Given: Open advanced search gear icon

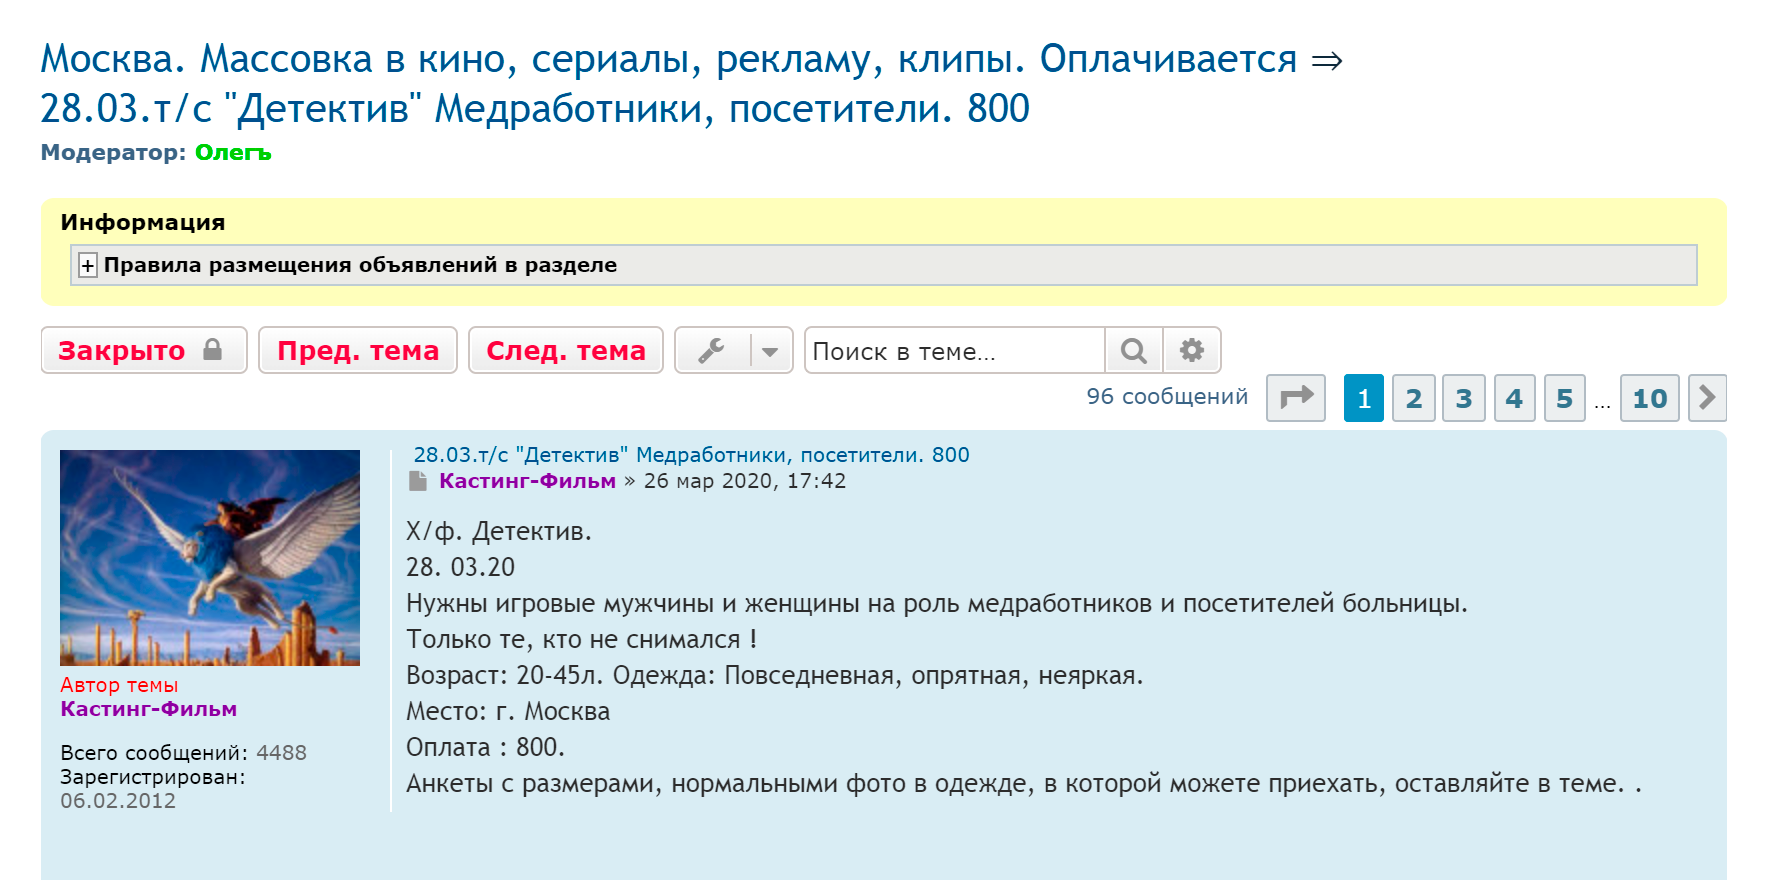Looking at the screenshot, I should [x=1191, y=351].
